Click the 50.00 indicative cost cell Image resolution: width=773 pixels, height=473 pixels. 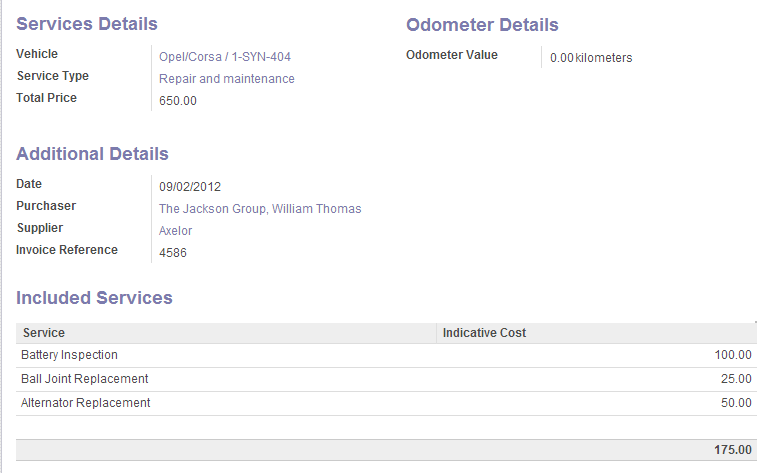coord(736,403)
